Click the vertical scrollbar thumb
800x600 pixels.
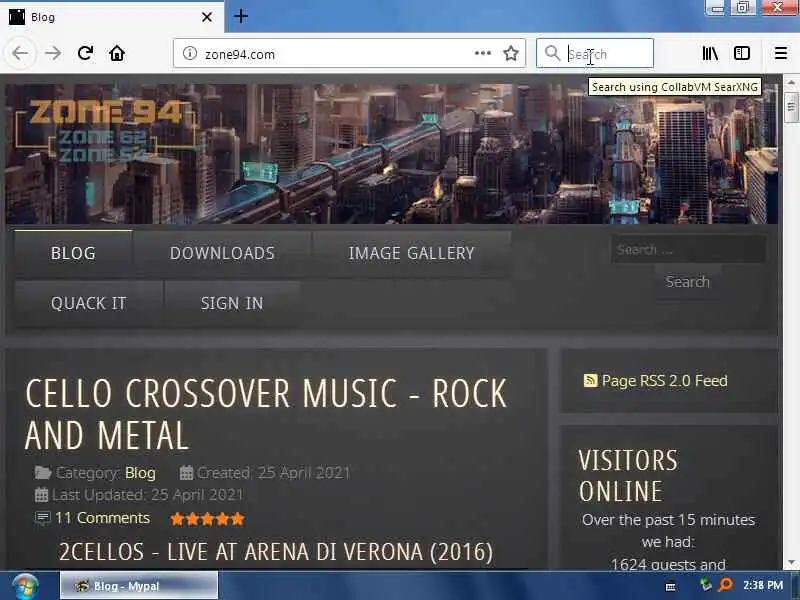[791, 107]
